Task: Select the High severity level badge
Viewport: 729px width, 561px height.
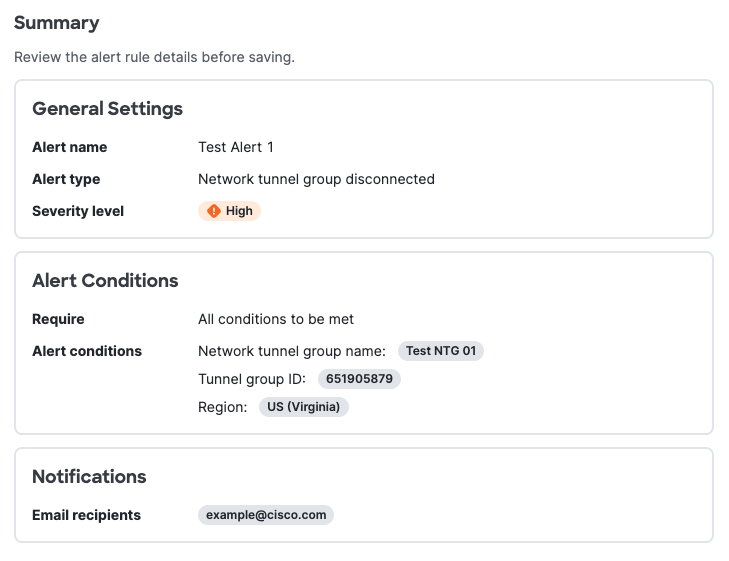Action: [229, 211]
